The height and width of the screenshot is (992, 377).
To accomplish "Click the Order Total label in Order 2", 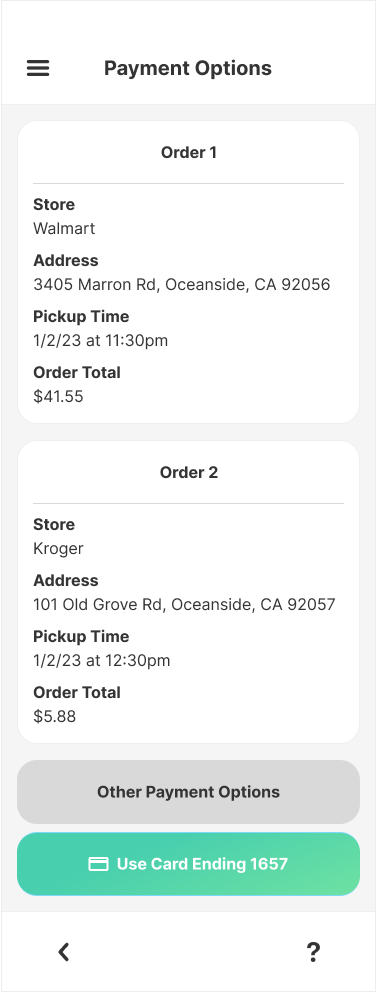I will pos(77,693).
